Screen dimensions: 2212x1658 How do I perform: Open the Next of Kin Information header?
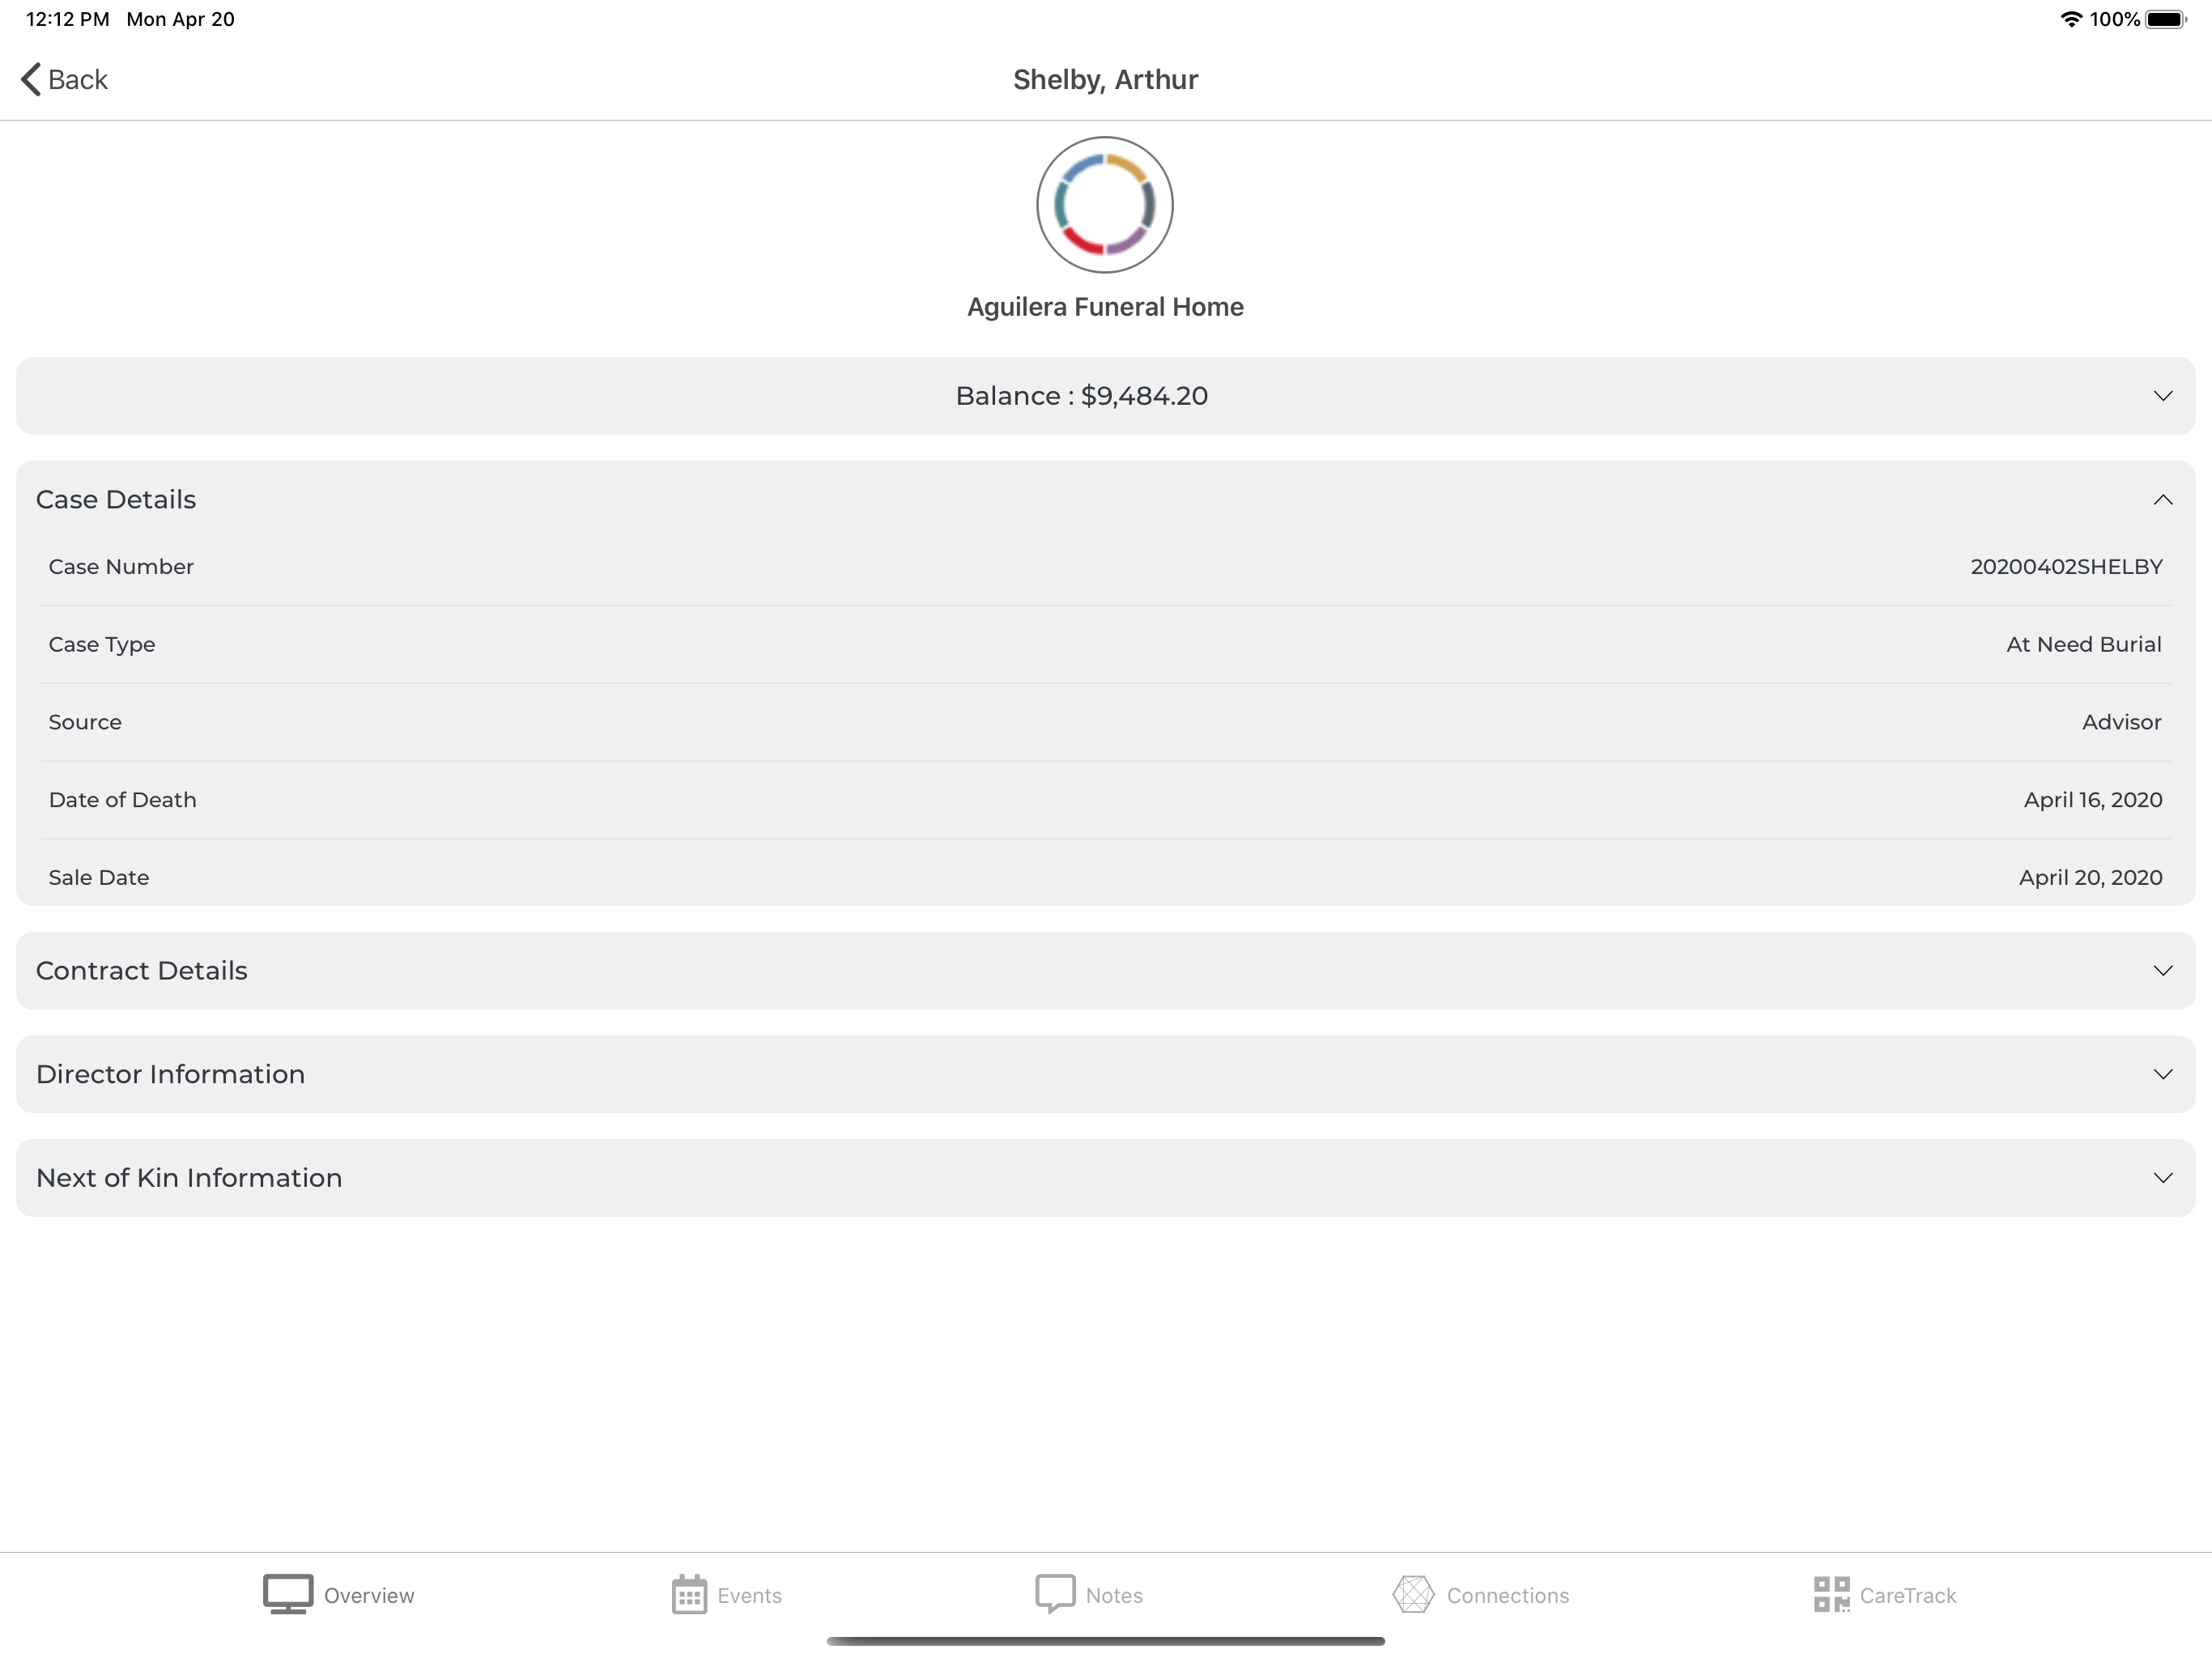pyautogui.click(x=189, y=1178)
